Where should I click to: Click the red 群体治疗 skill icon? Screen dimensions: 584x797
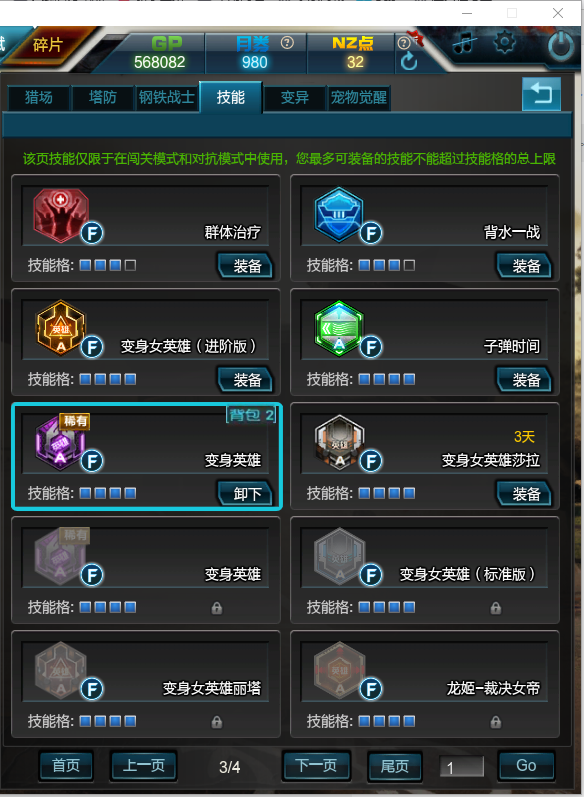(x=61, y=215)
